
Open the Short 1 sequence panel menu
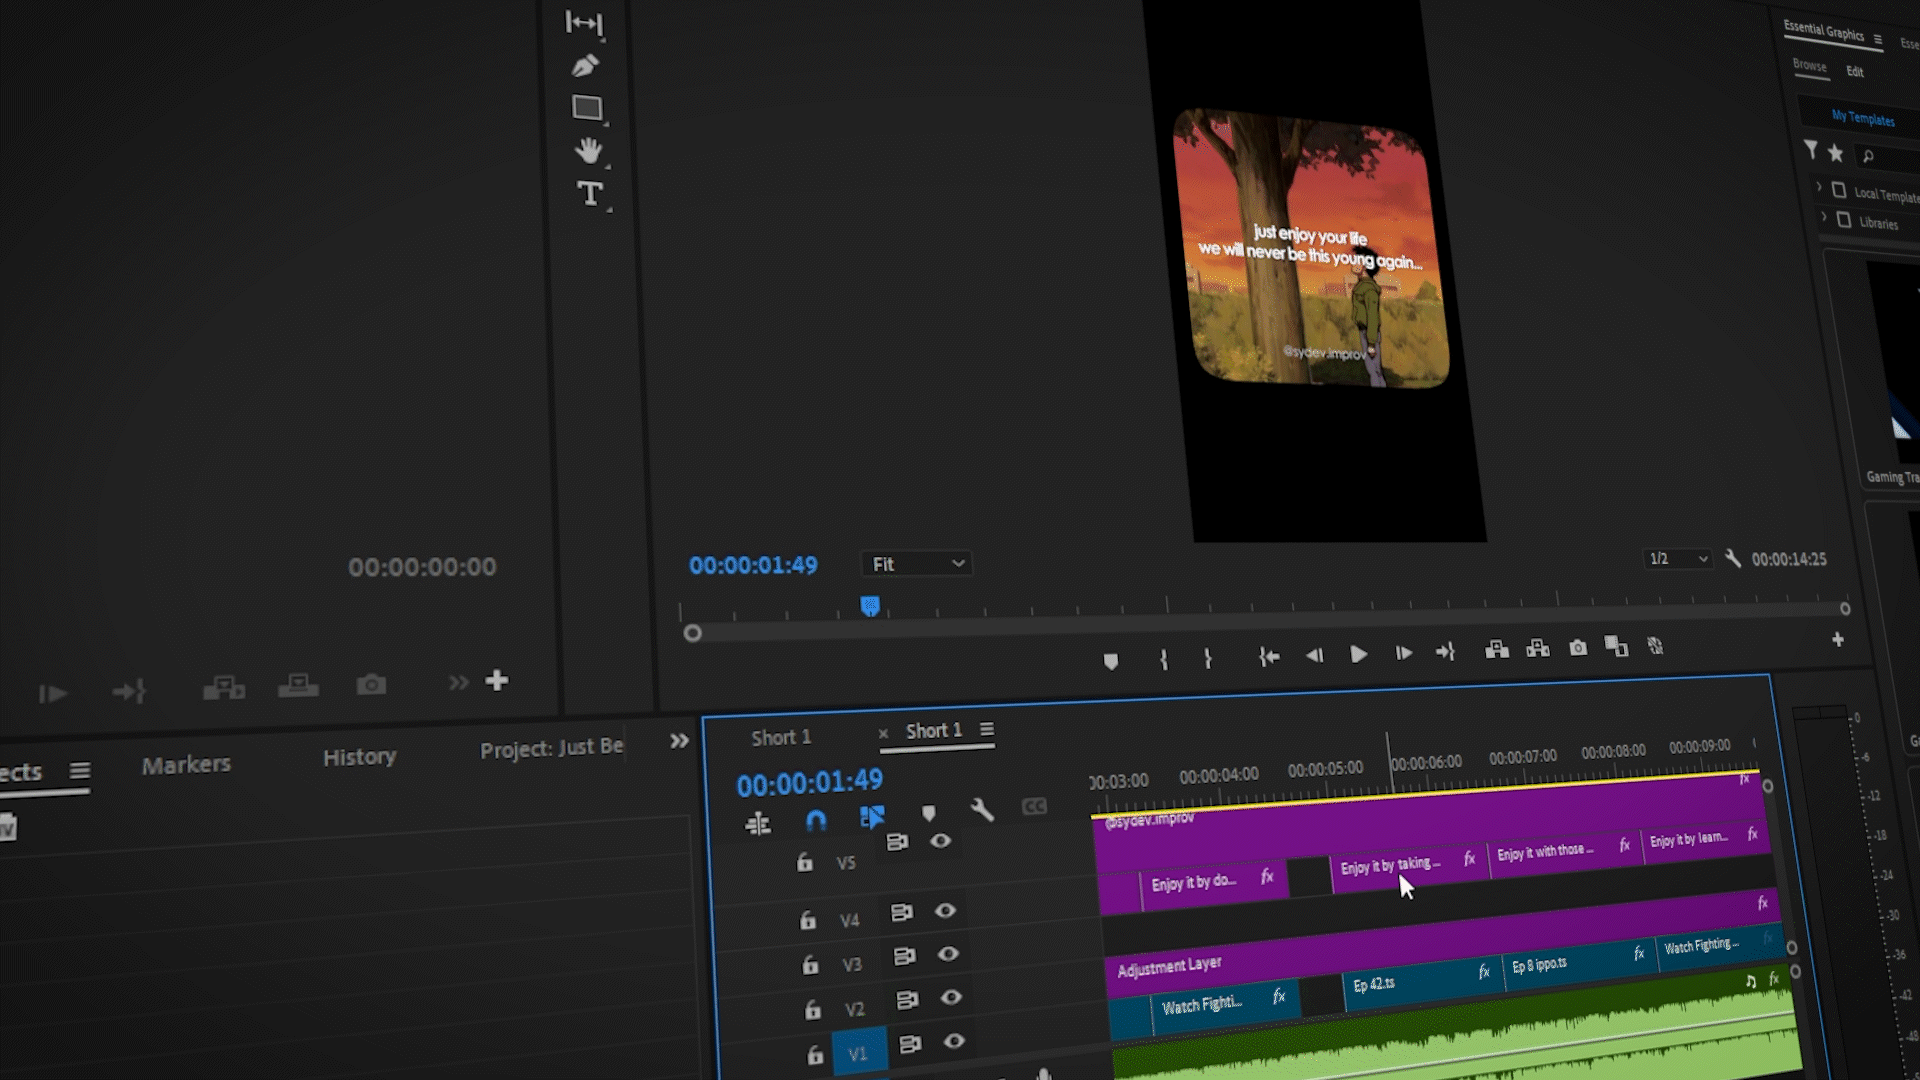(x=987, y=729)
